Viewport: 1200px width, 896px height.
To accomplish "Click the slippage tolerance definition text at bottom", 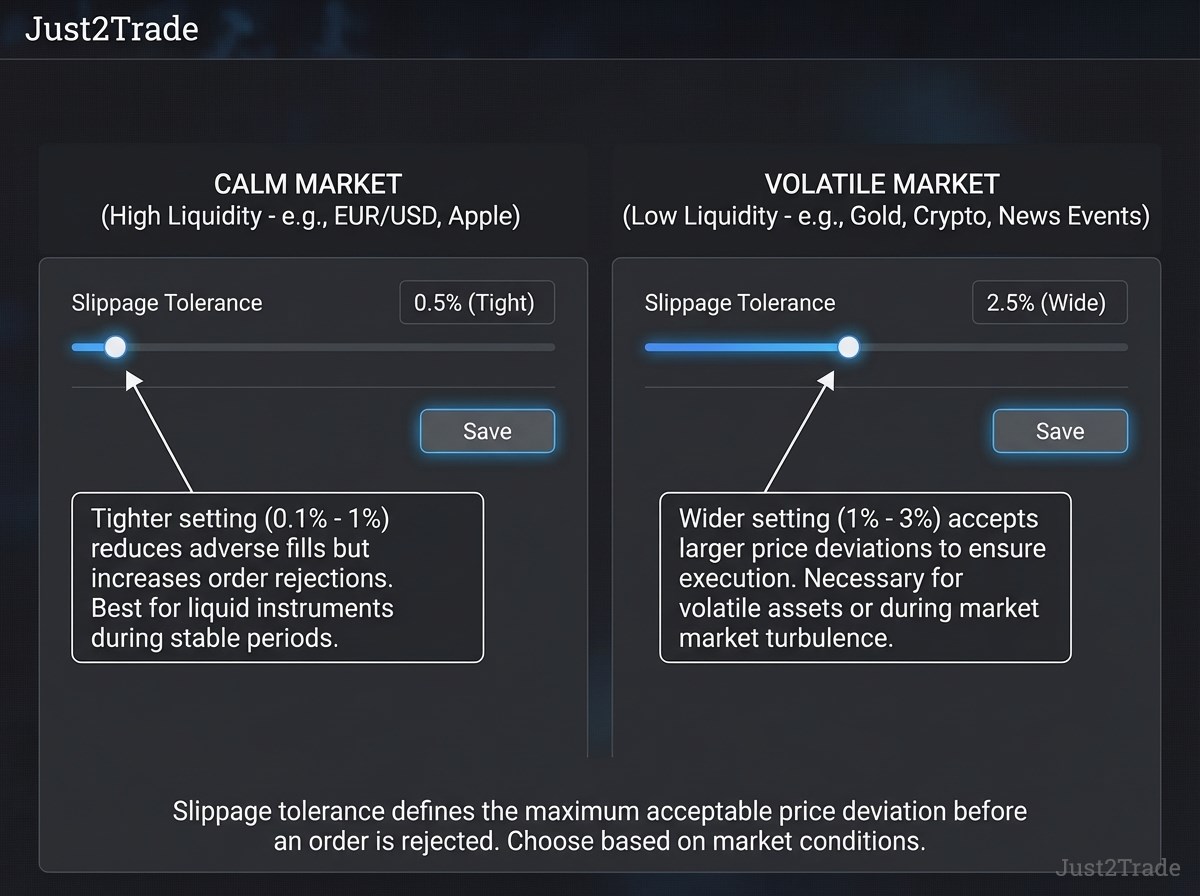I will coord(600,825).
